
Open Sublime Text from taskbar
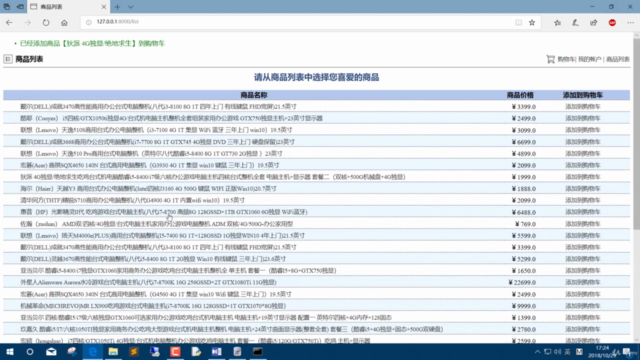pos(134,351)
